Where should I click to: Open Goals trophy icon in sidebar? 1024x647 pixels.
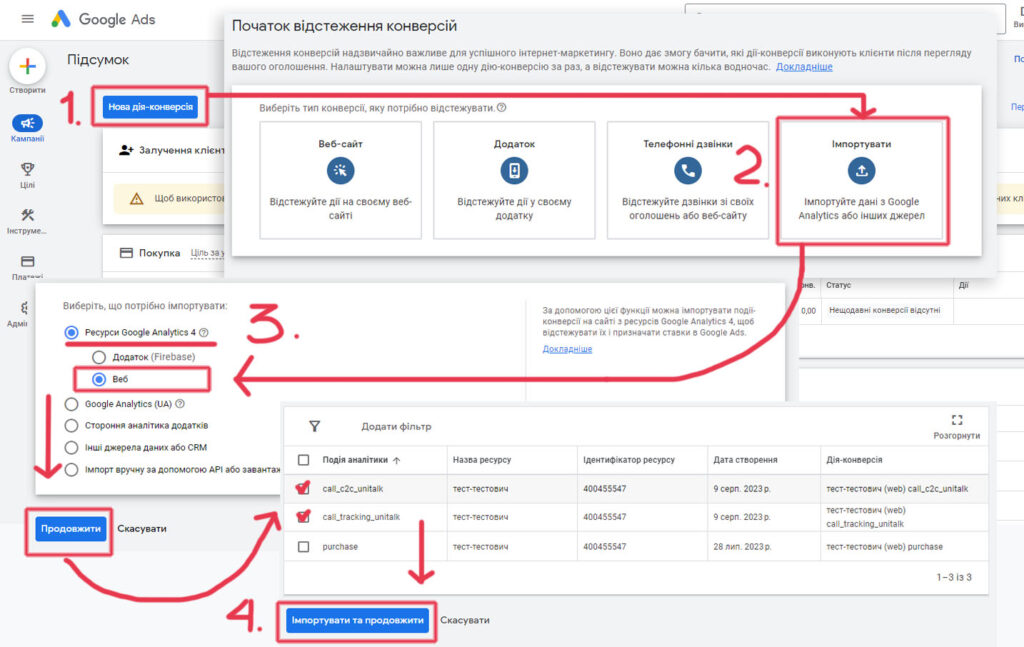pyautogui.click(x=27, y=170)
